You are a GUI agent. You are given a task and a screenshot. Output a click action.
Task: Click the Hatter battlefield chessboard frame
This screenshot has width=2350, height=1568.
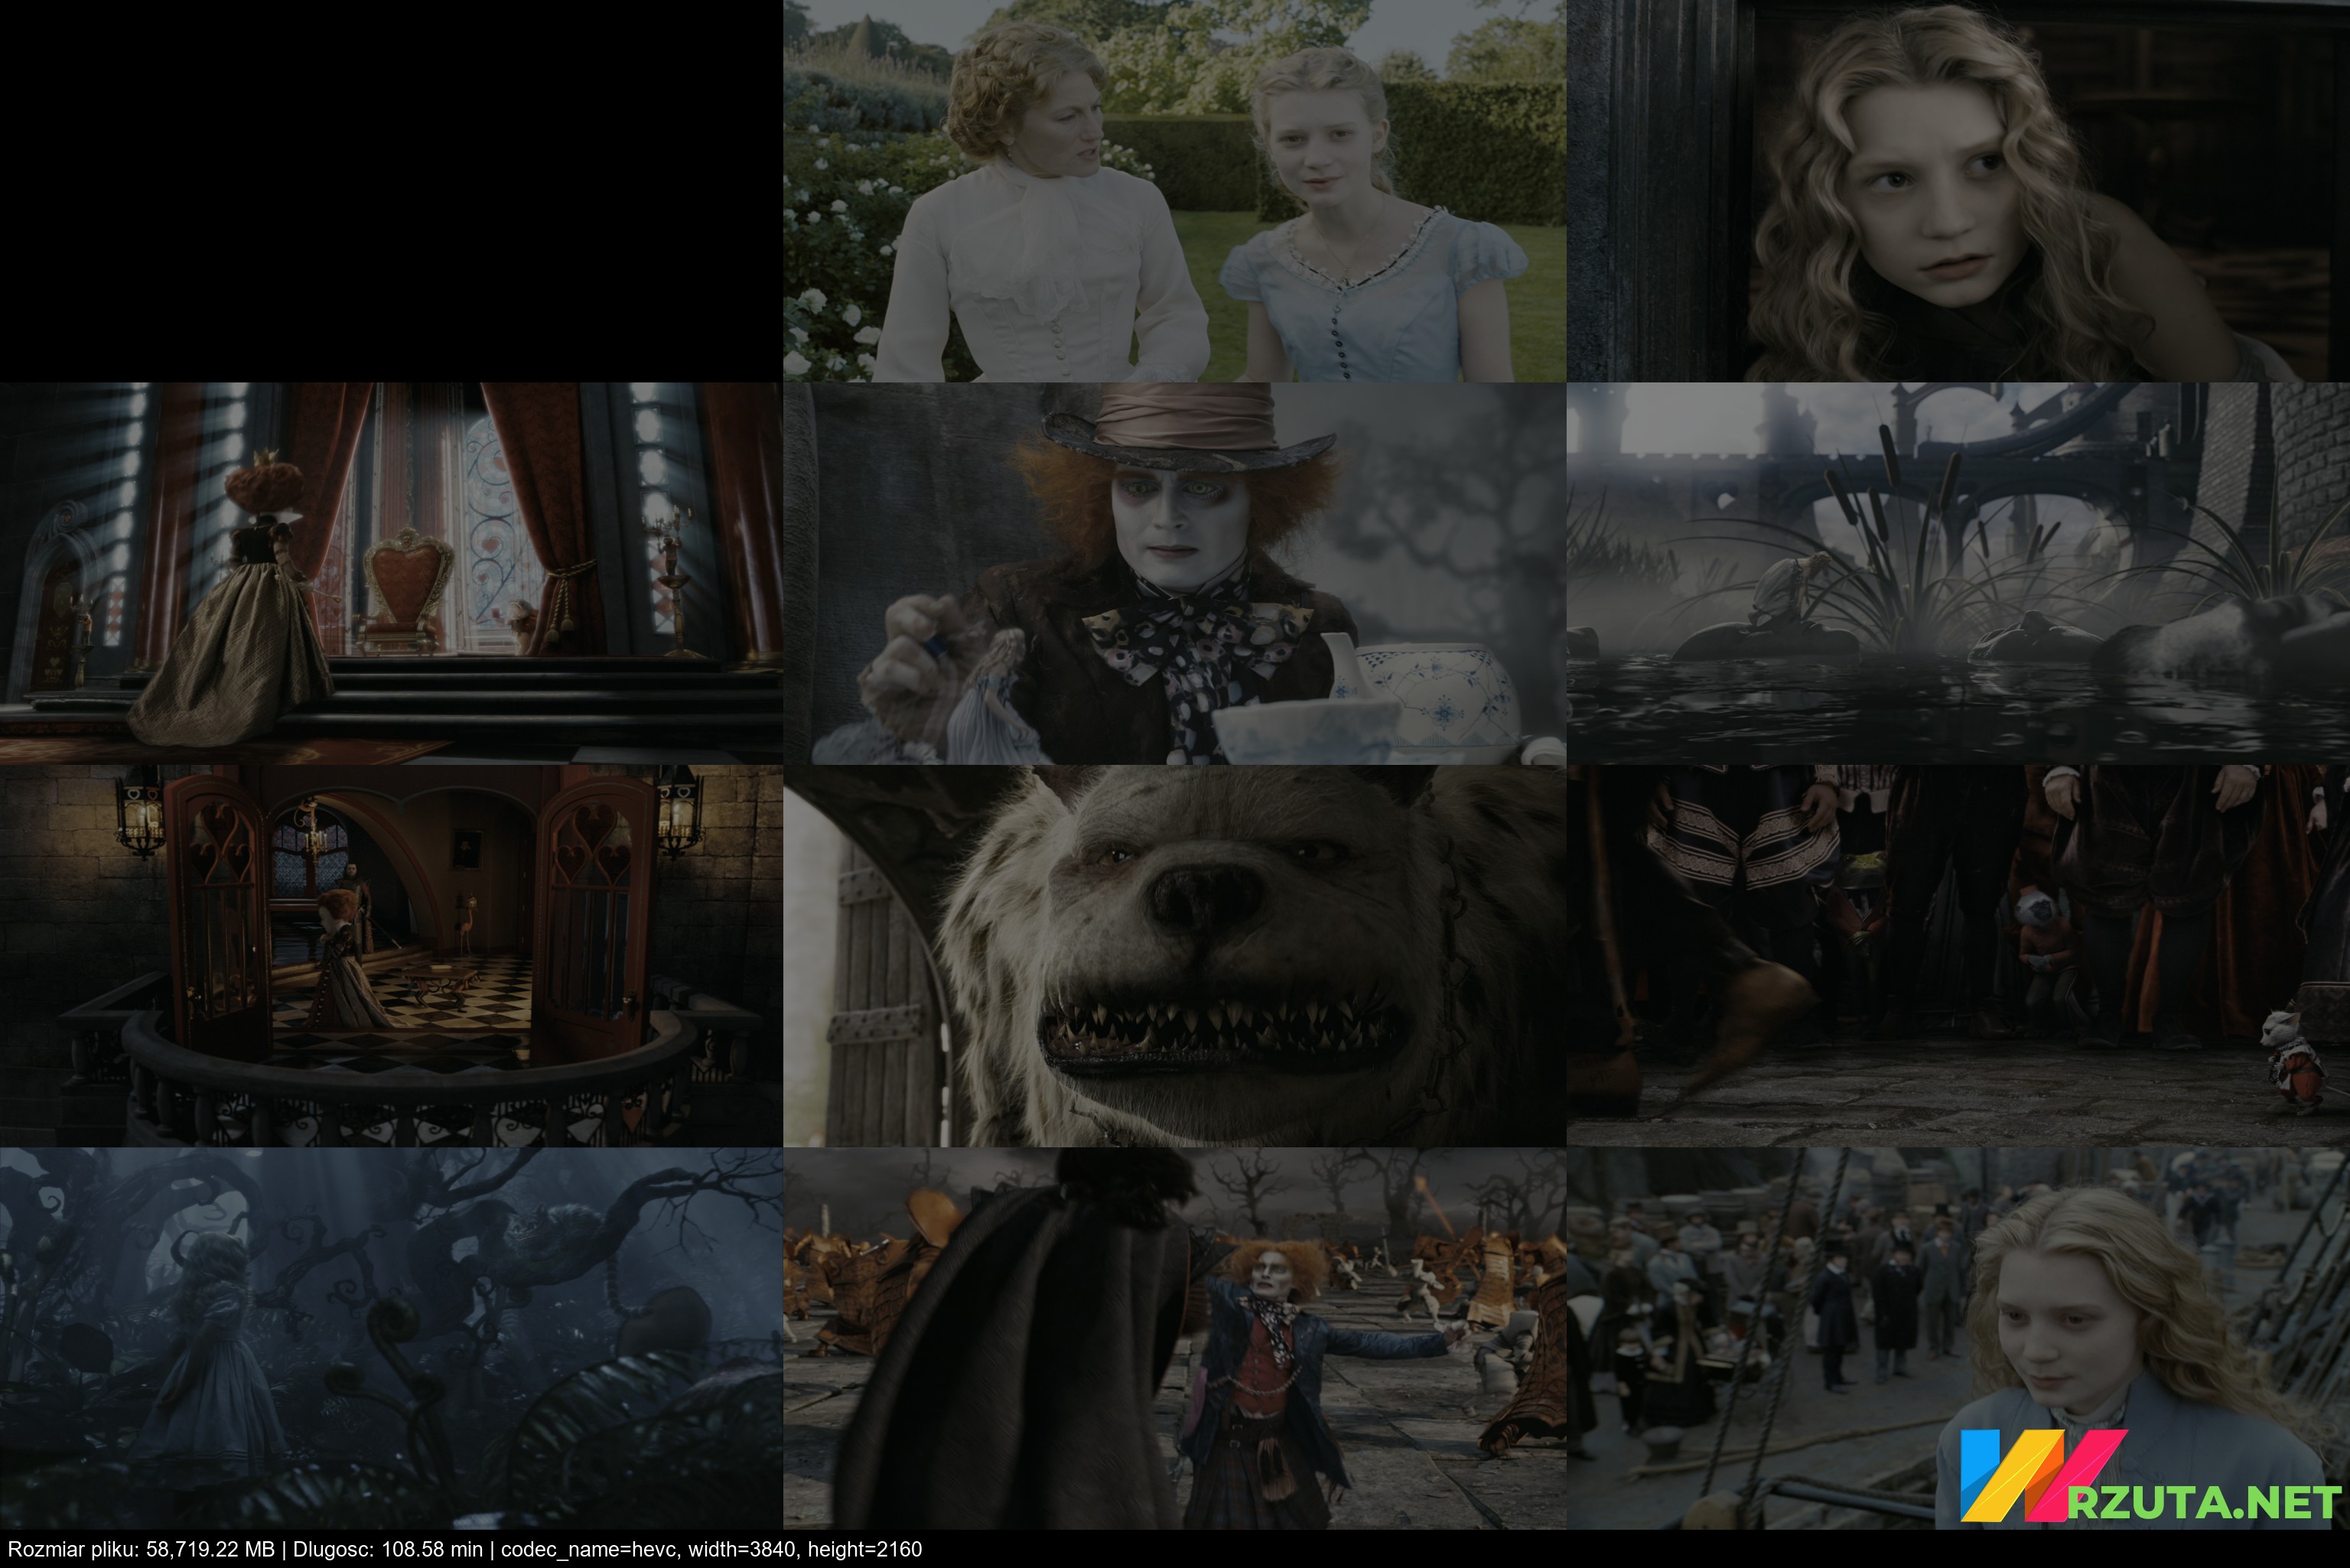pos(1174,1338)
